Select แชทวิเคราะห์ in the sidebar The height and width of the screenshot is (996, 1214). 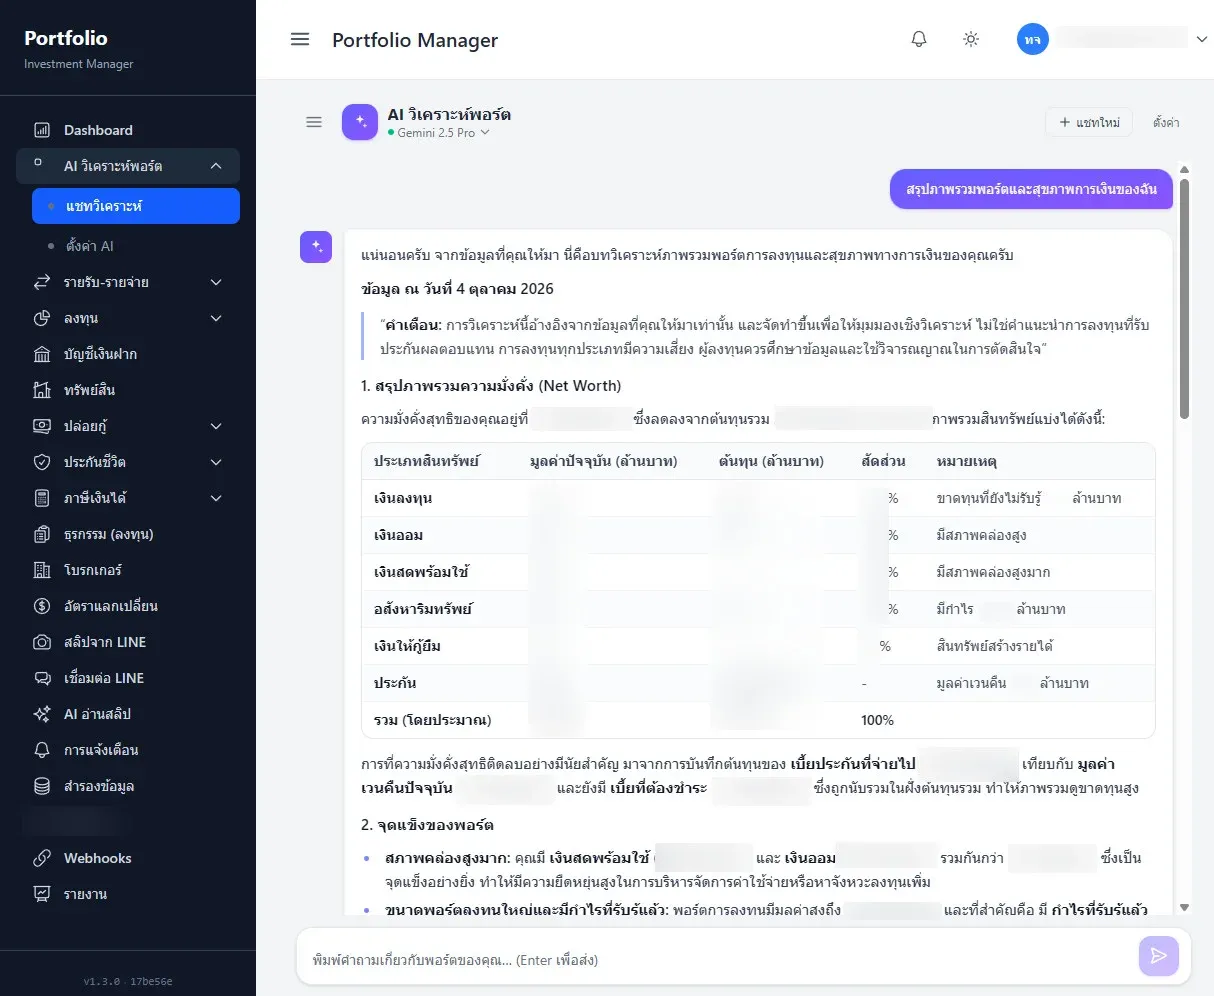[x=136, y=206]
